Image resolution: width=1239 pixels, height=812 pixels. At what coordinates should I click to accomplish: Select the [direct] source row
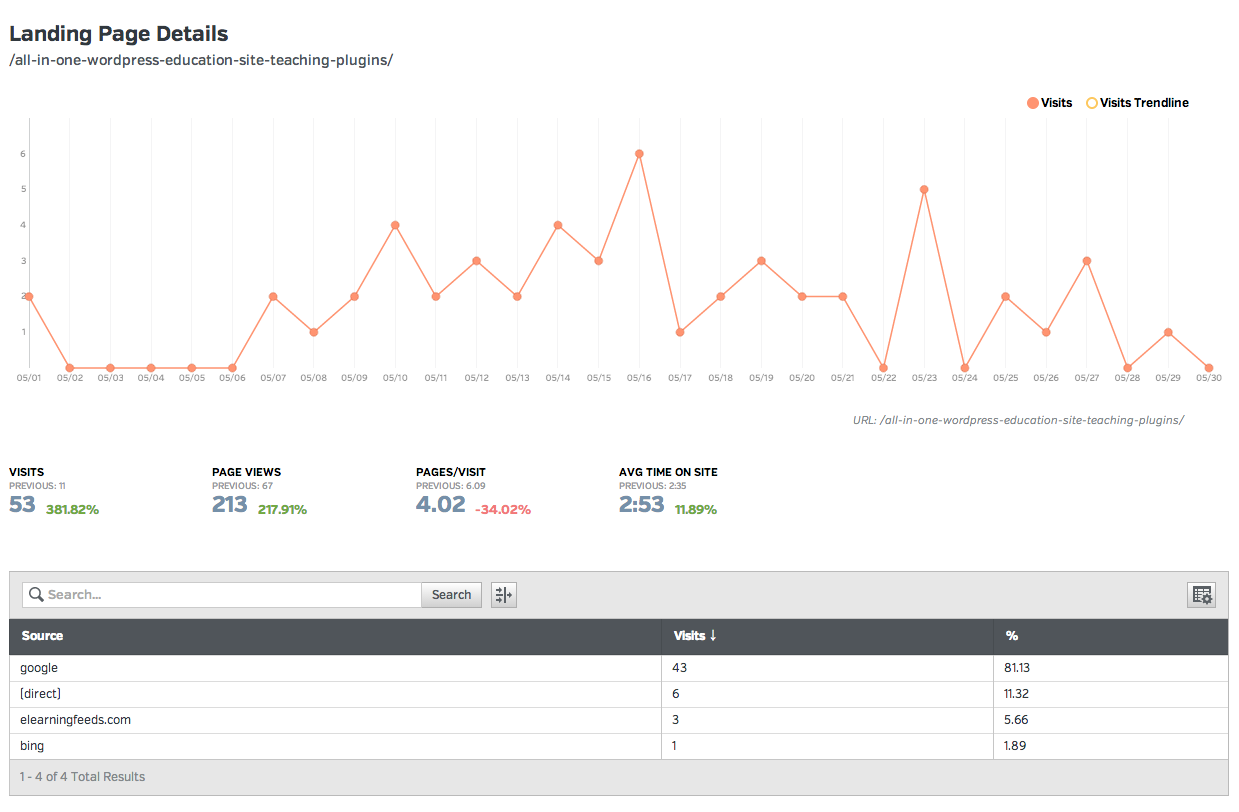[x=41, y=694]
